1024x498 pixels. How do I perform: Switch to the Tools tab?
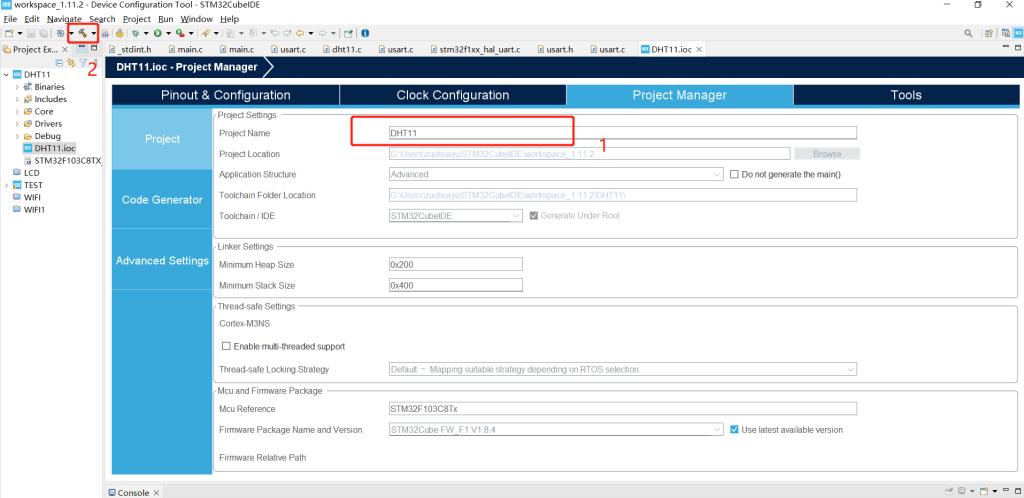pos(906,95)
